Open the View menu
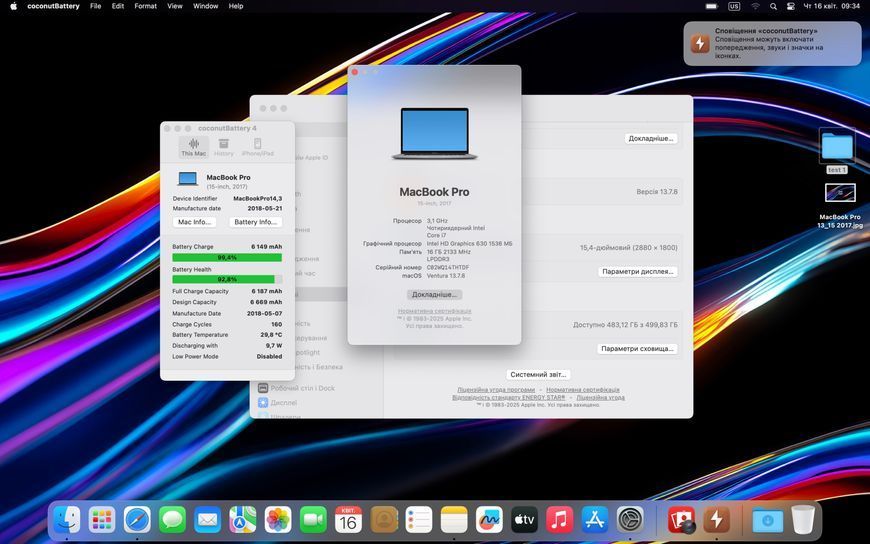Image resolution: width=870 pixels, height=544 pixels. pyautogui.click(x=175, y=6)
